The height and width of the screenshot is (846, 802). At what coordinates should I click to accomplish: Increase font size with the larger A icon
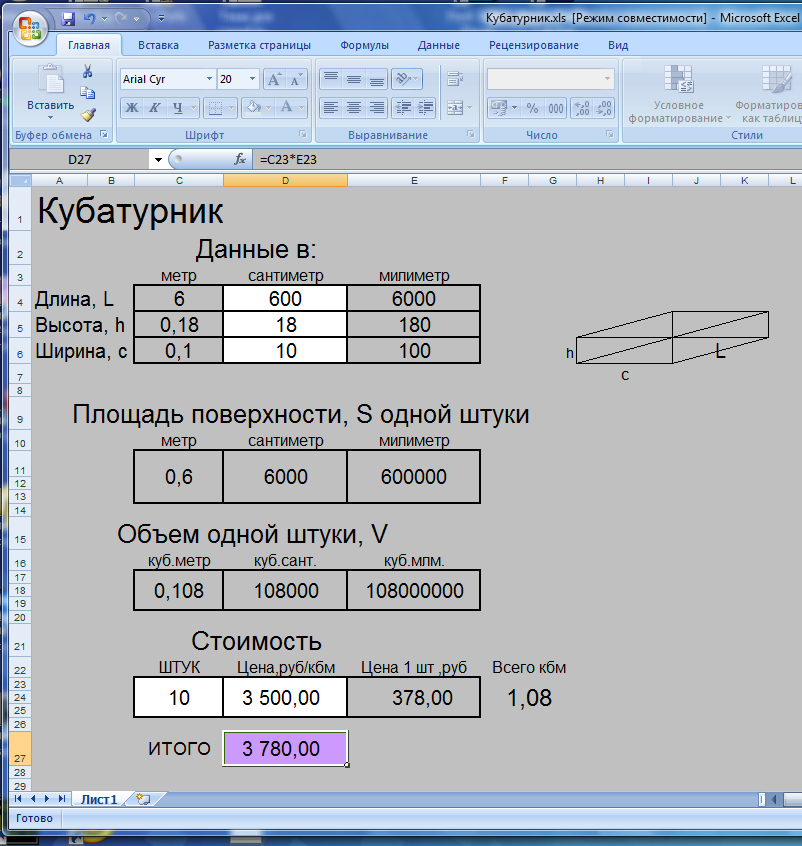272,79
